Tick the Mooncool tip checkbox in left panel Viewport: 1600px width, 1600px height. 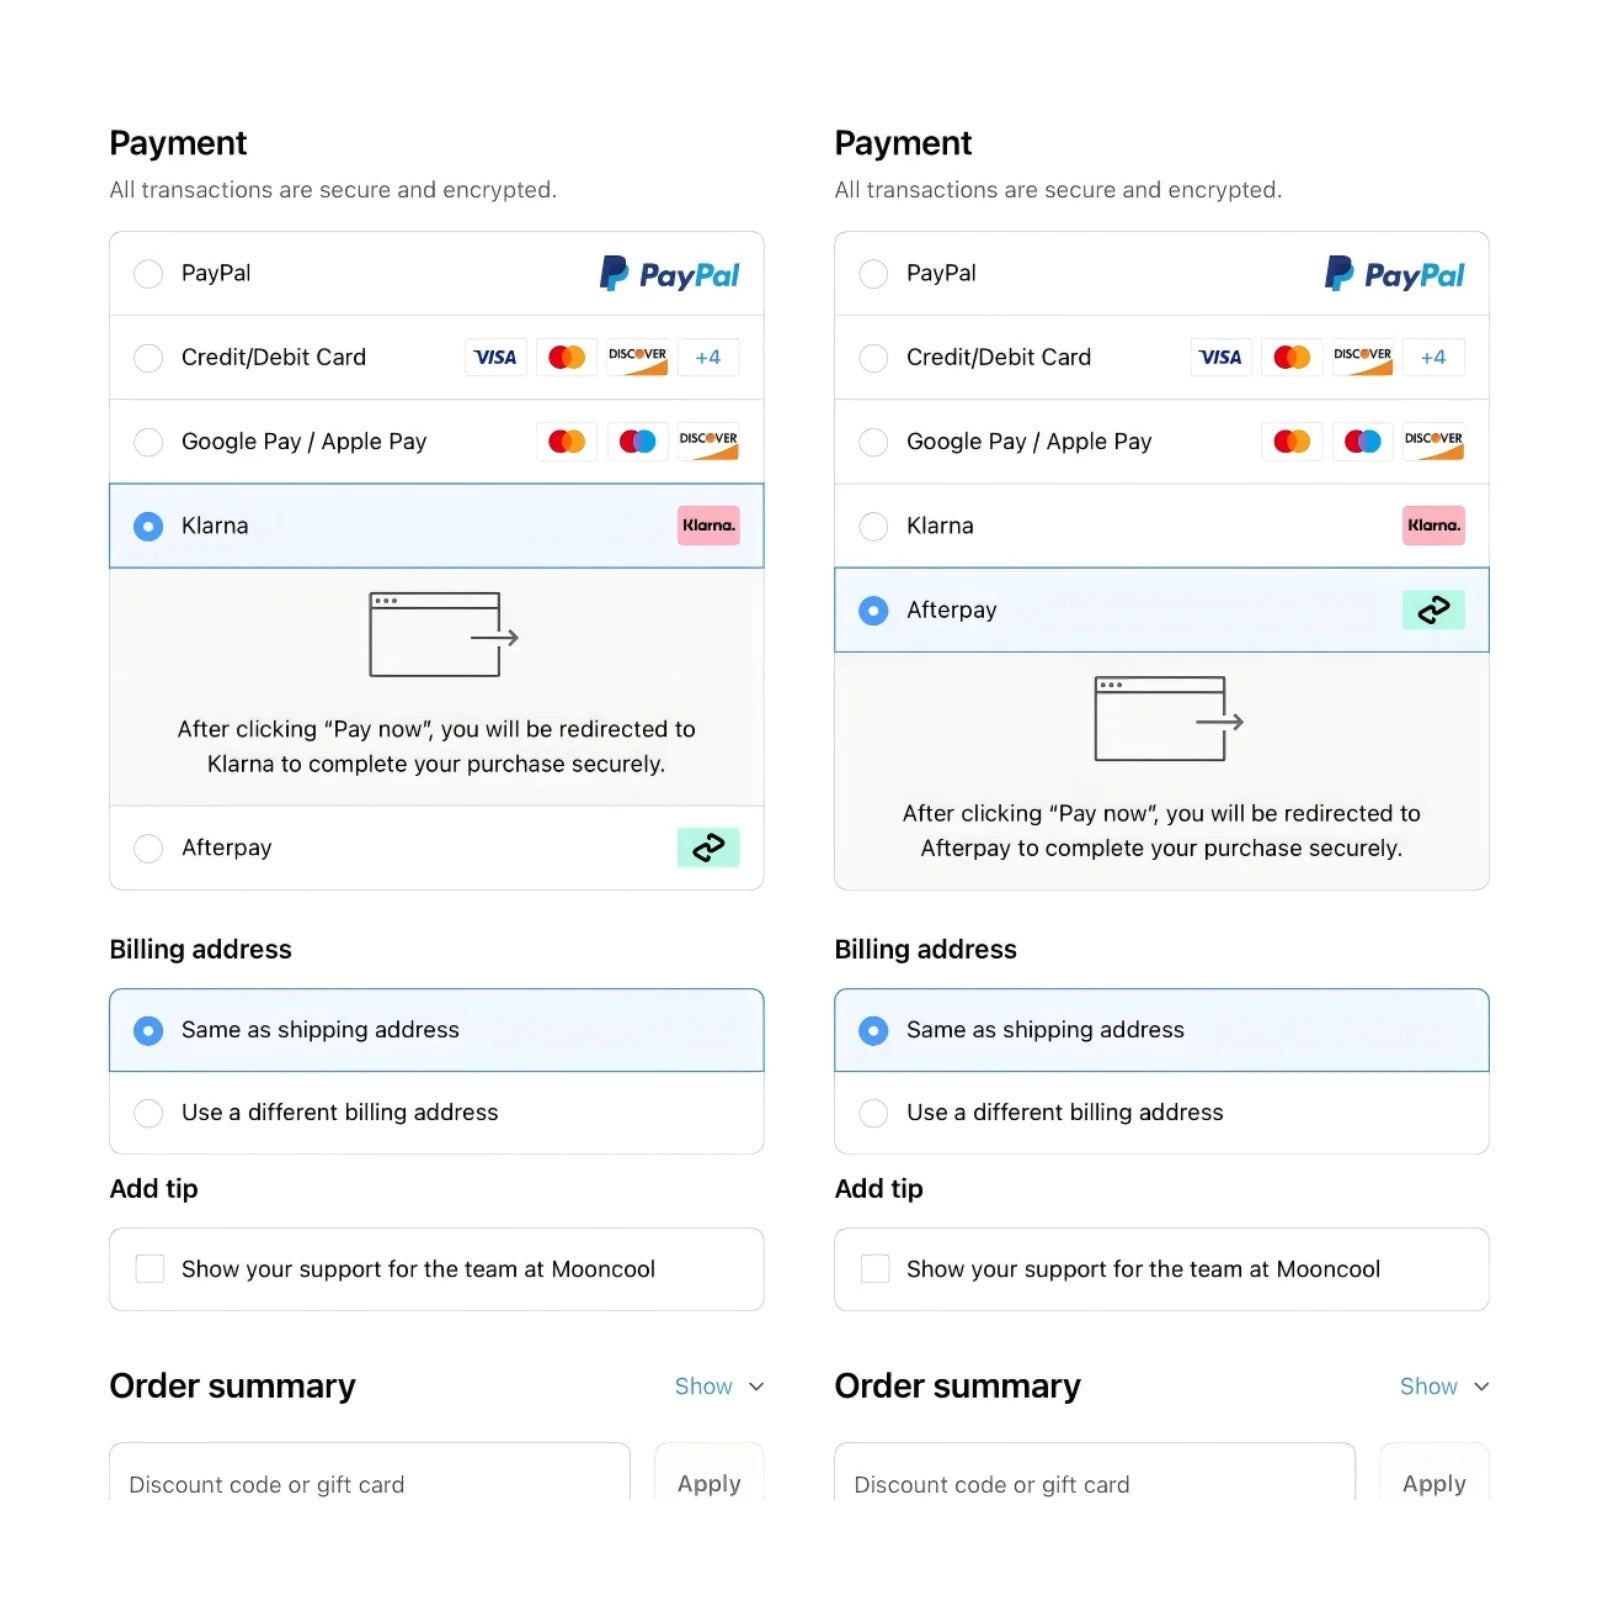pos(149,1269)
